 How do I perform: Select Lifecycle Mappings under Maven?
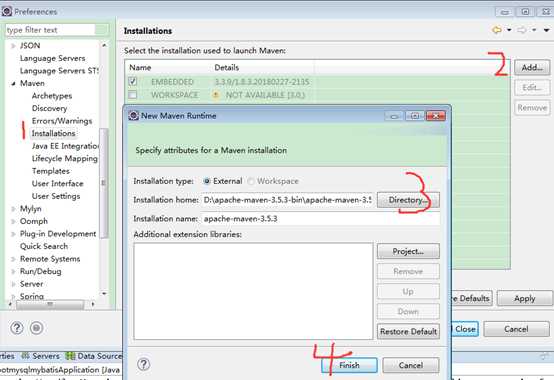[x=65, y=159]
